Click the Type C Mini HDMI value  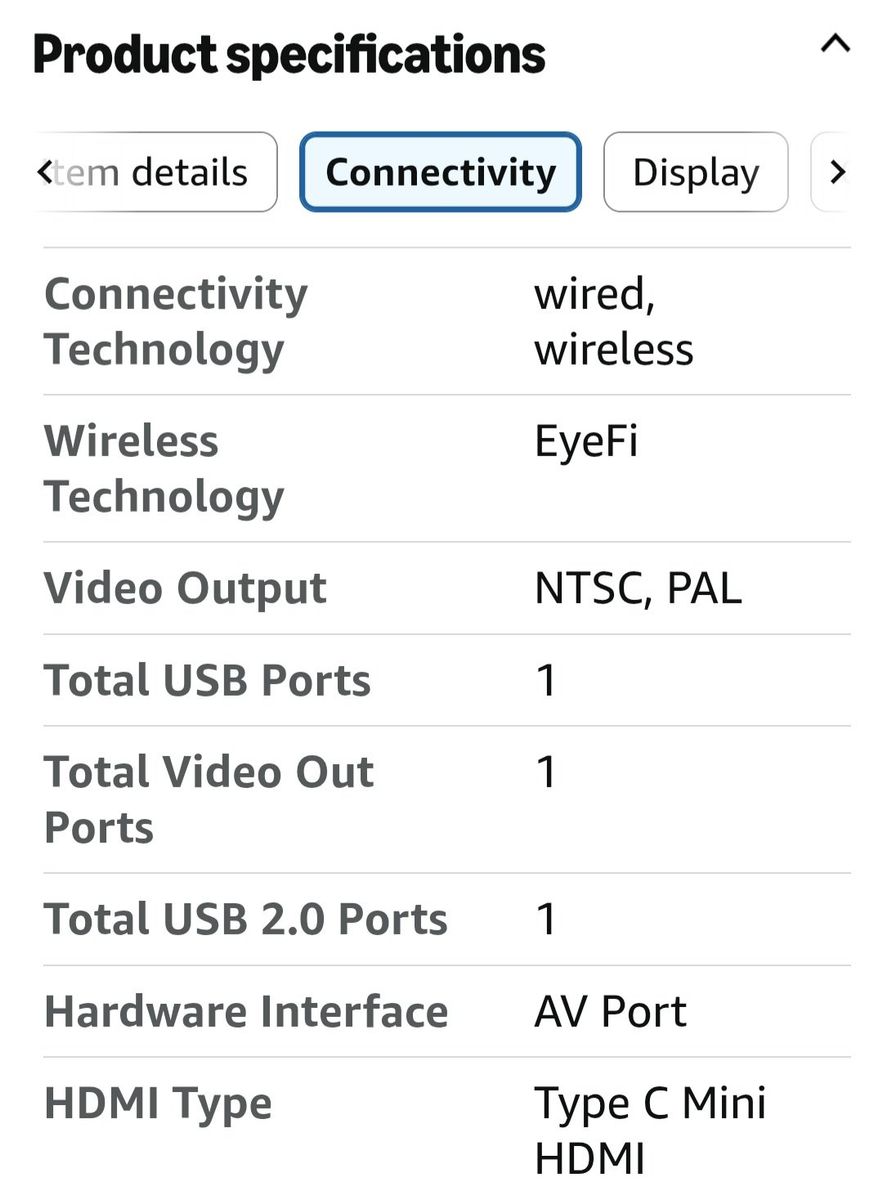pos(650,1131)
